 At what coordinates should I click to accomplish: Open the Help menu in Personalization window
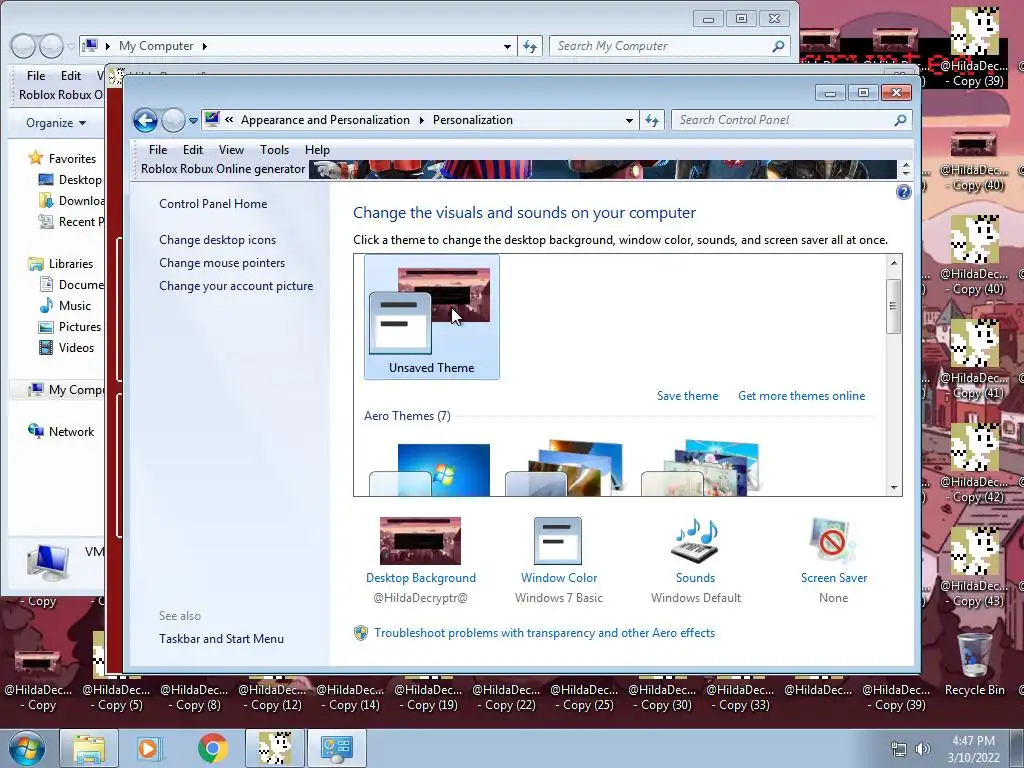(x=317, y=150)
